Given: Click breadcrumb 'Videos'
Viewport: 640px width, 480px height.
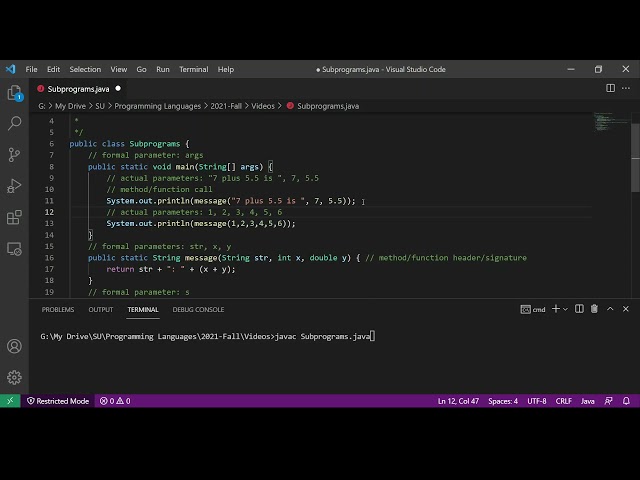Looking at the screenshot, I should click(x=263, y=106).
